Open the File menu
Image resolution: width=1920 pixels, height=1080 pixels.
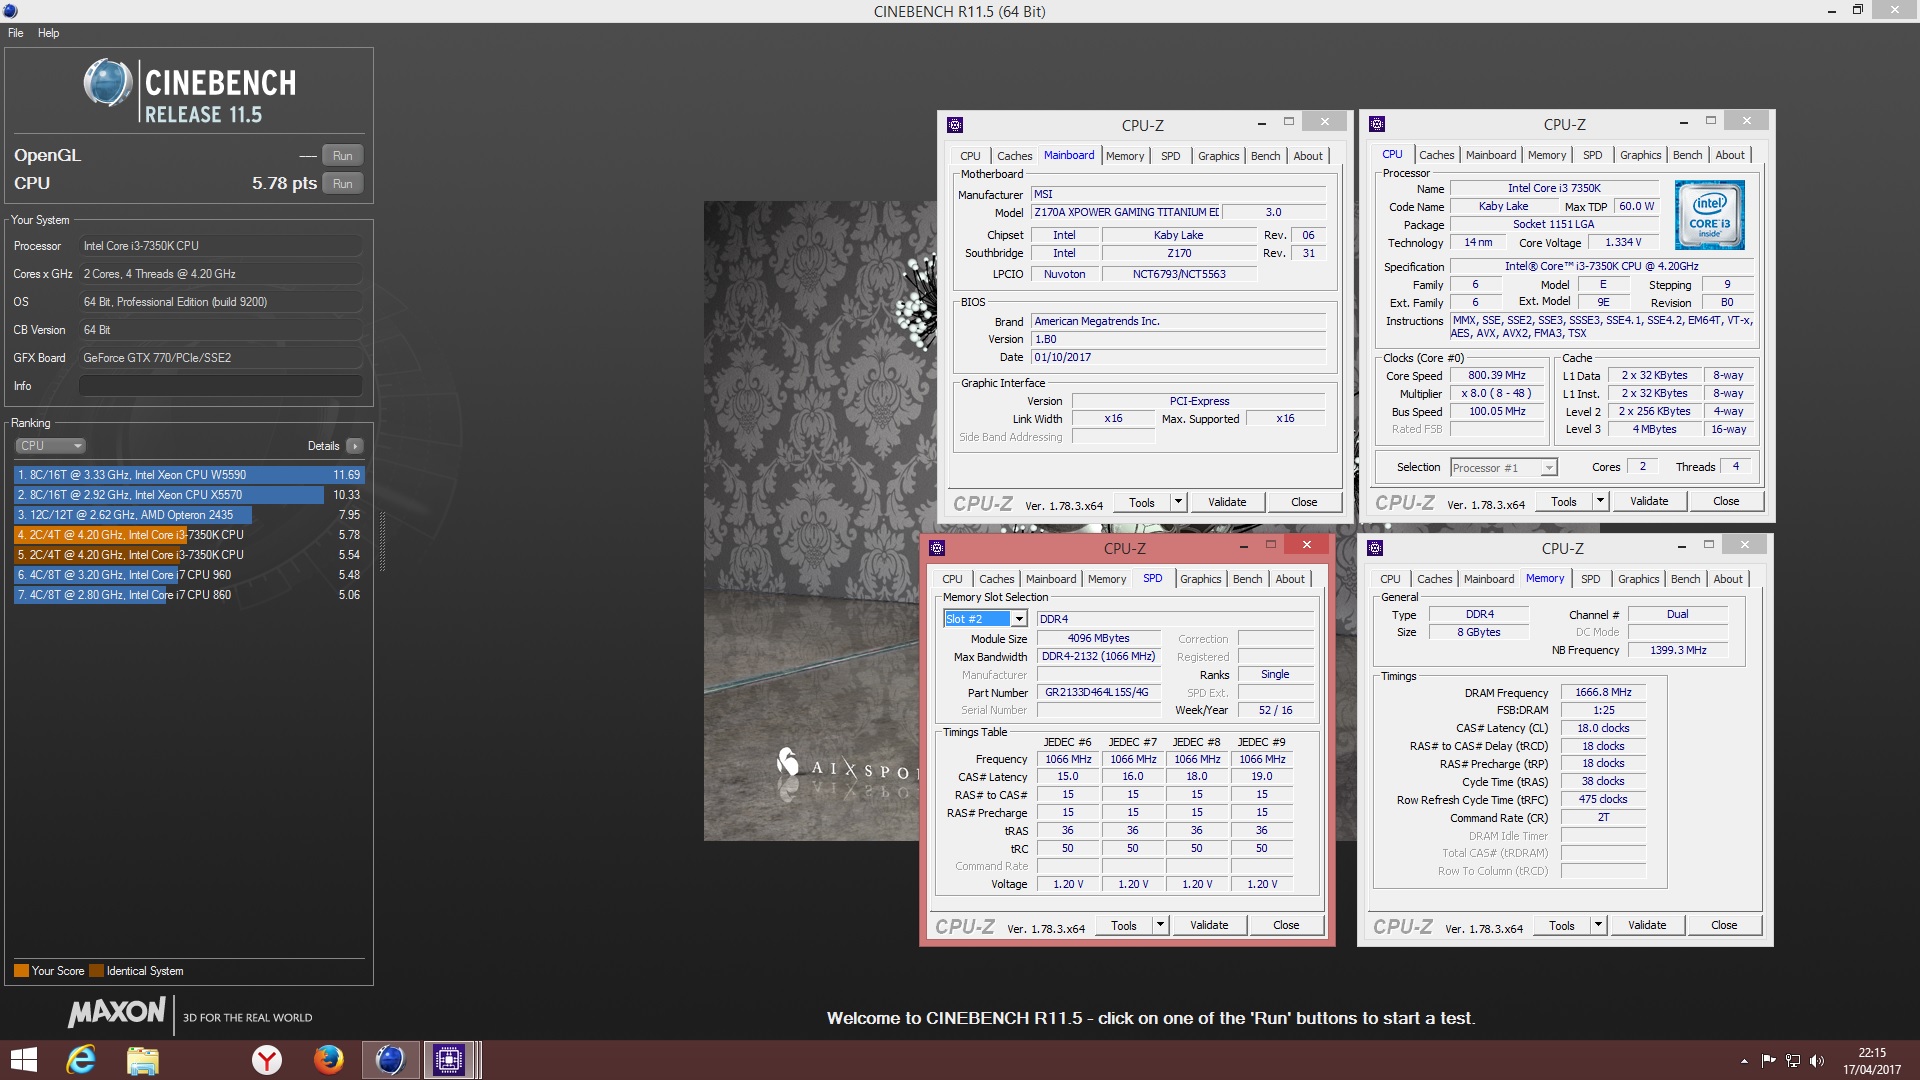pos(16,33)
